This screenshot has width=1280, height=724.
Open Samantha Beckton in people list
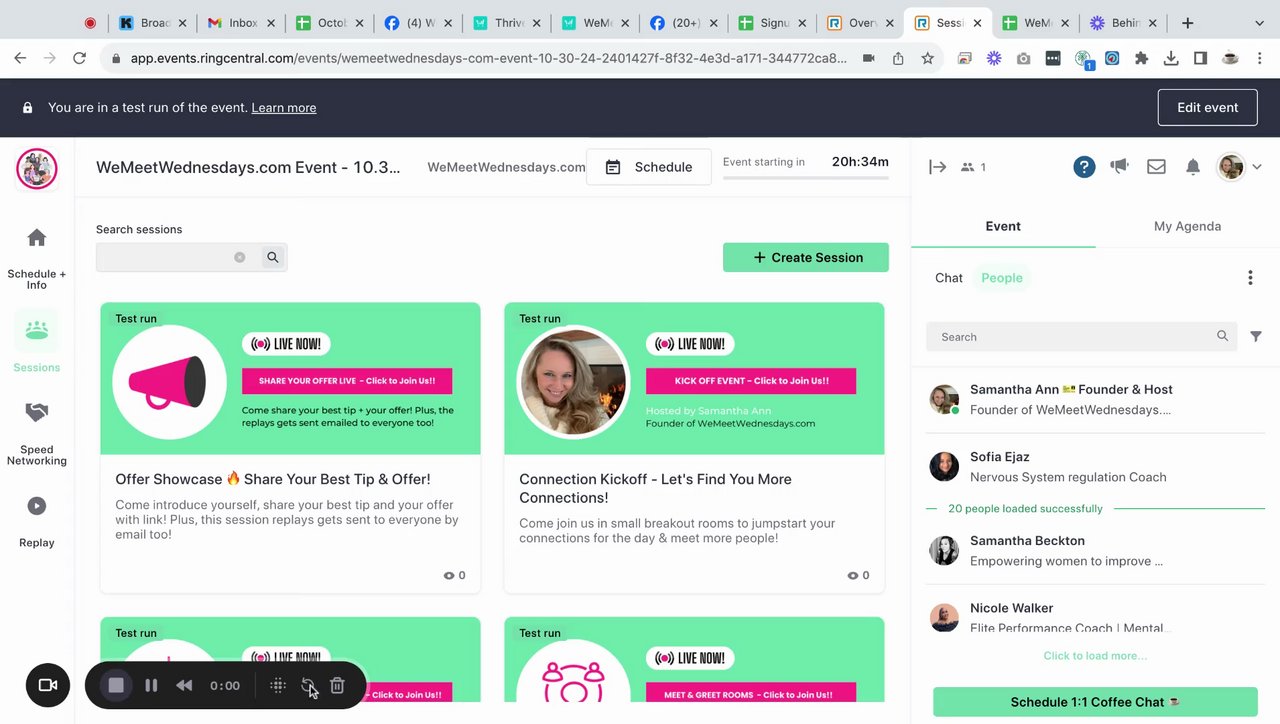pos(1095,550)
